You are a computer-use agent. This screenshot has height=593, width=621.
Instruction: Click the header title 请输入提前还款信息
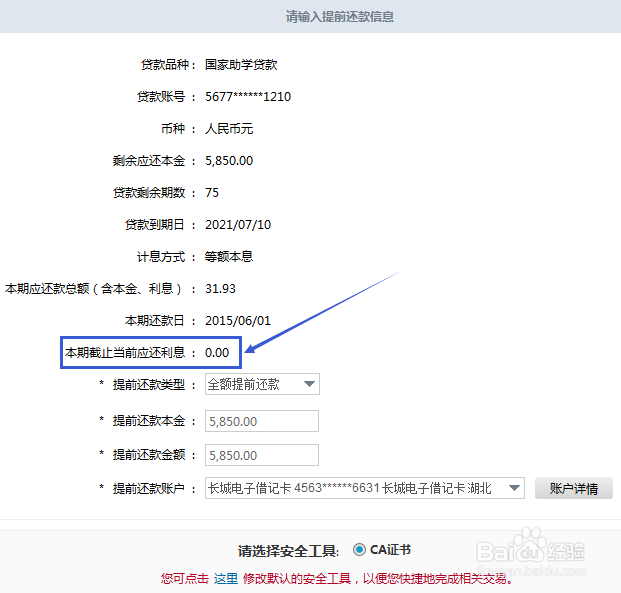[340, 17]
